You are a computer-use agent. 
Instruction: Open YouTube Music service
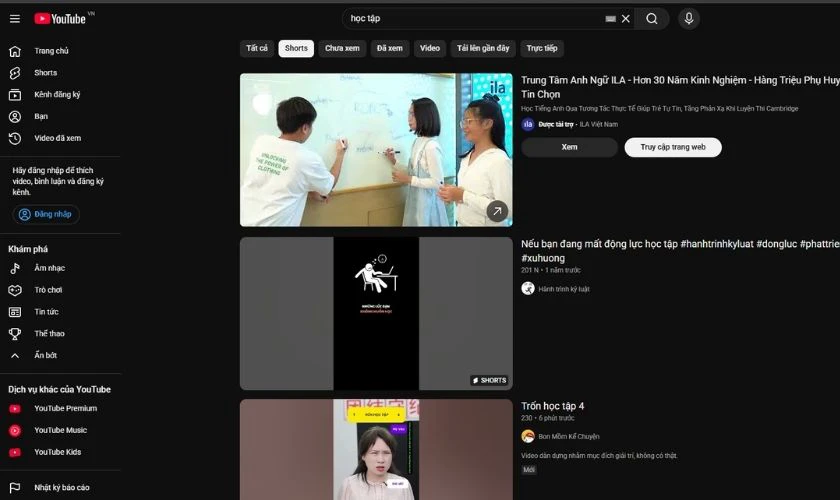[x=60, y=430]
